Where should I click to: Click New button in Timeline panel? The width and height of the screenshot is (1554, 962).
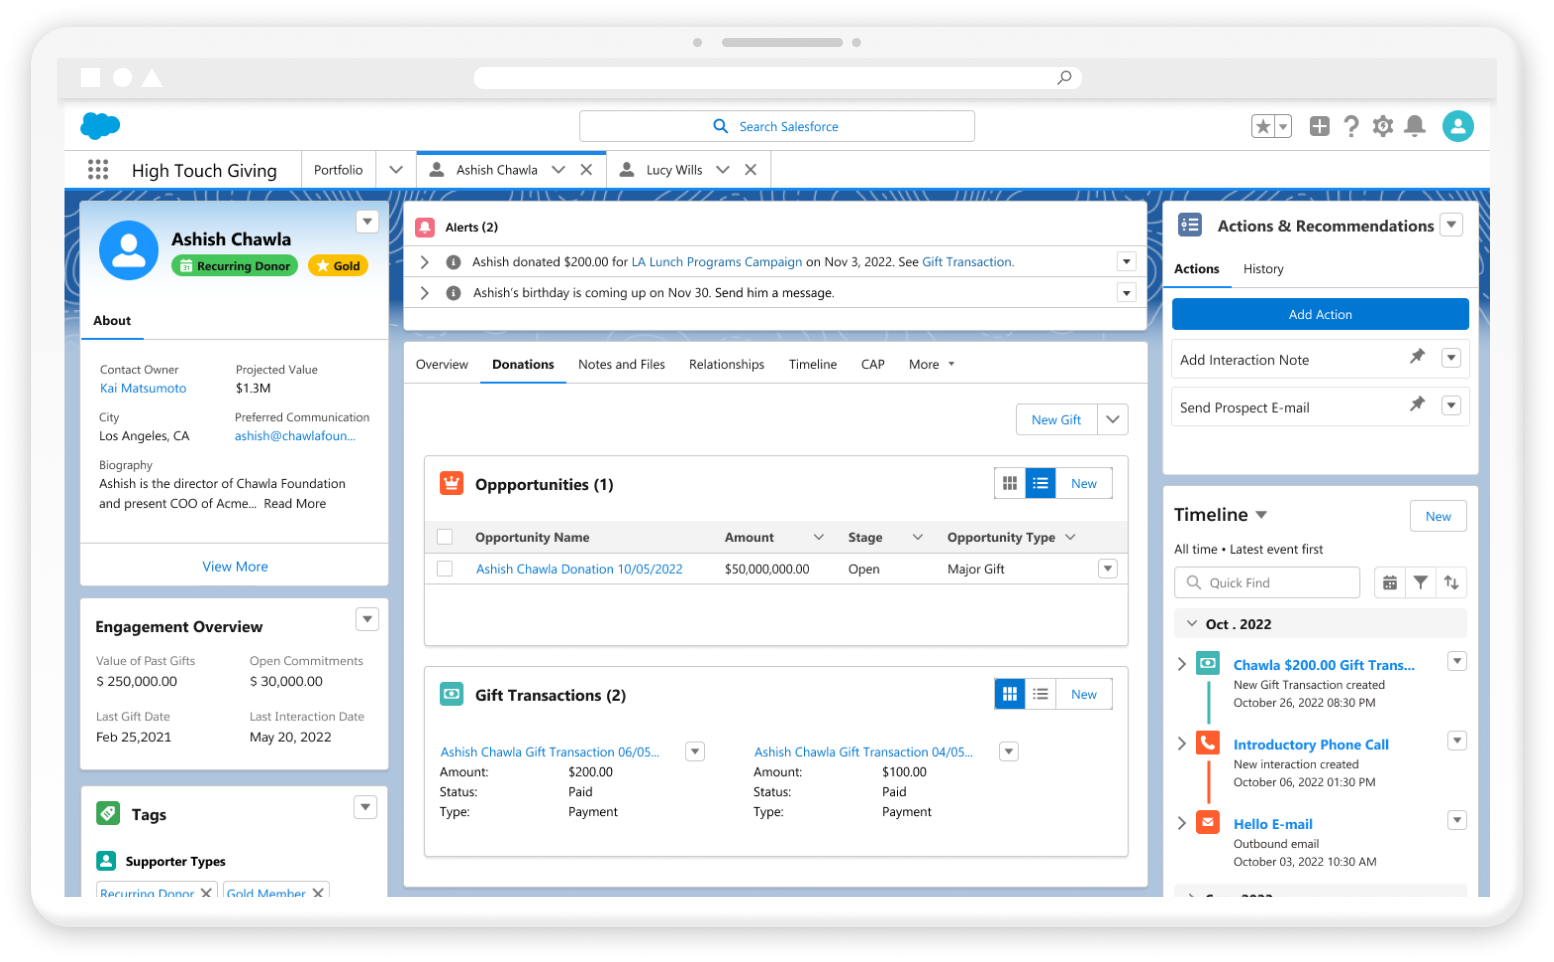point(1438,516)
